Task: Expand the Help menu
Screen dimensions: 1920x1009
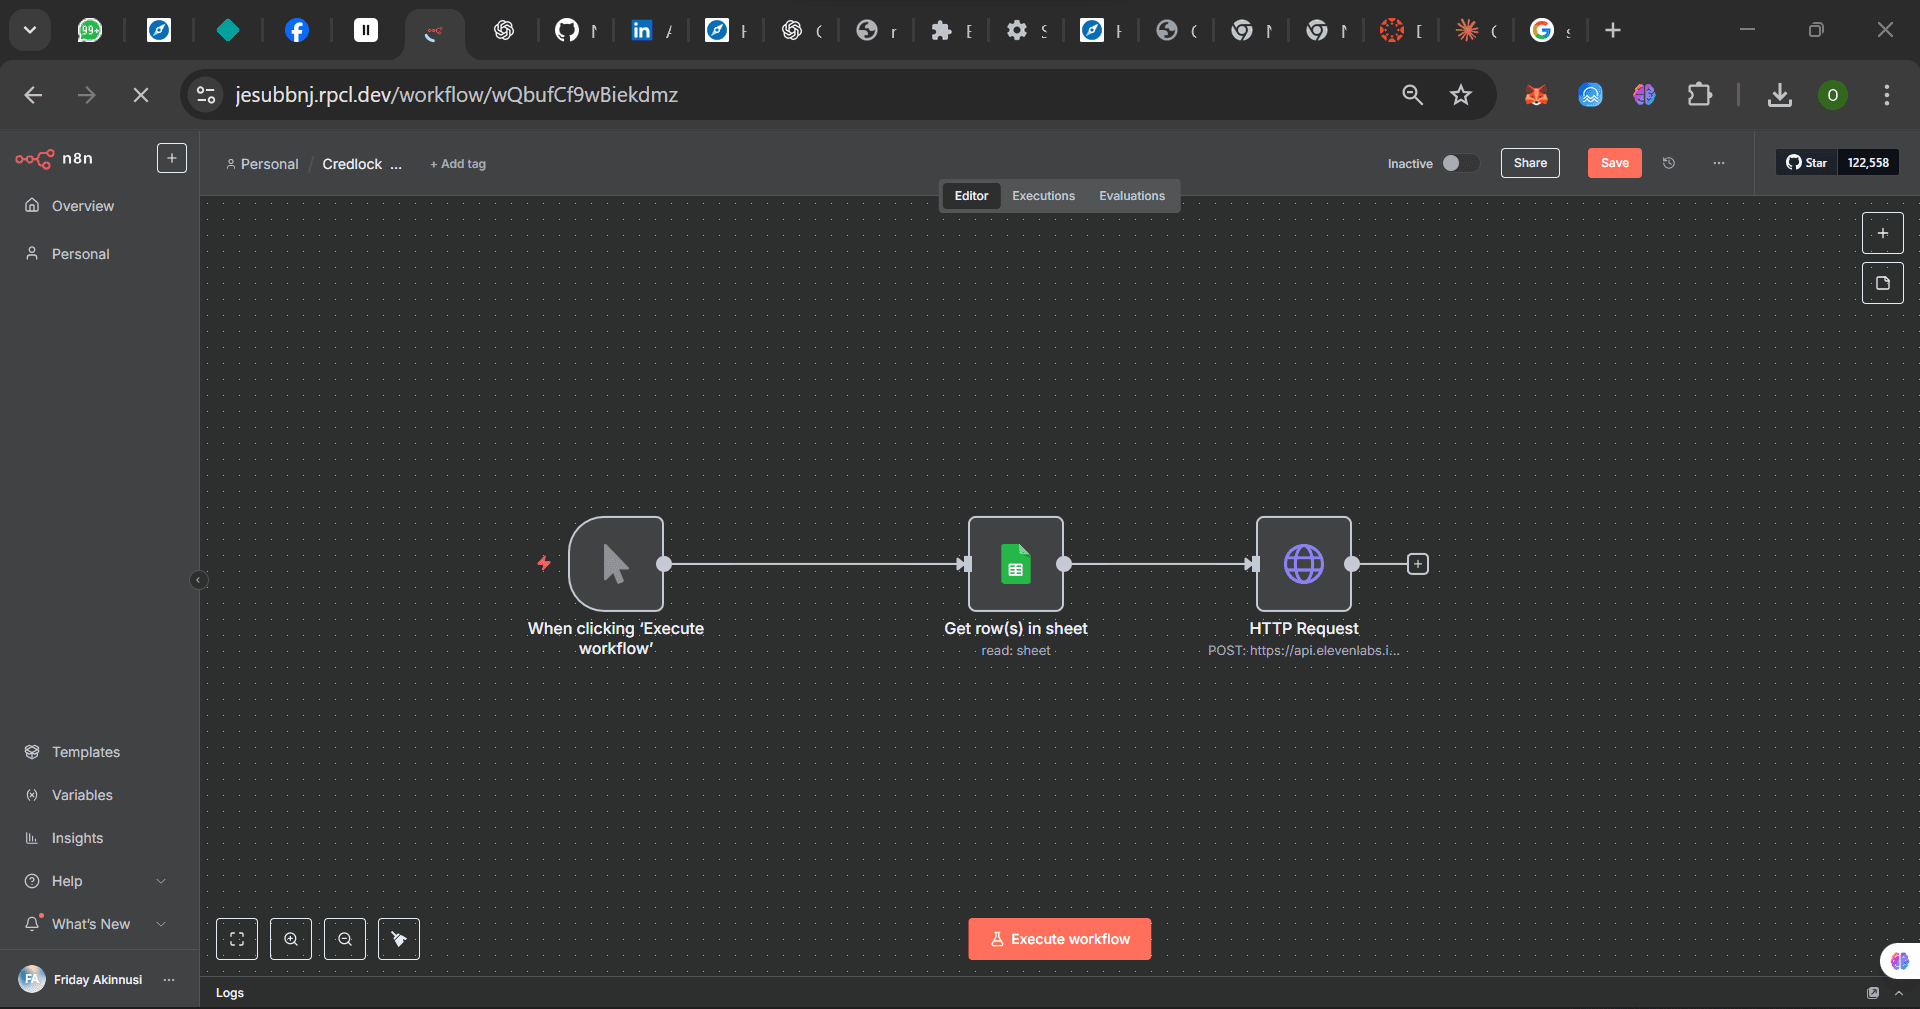Action: (96, 881)
